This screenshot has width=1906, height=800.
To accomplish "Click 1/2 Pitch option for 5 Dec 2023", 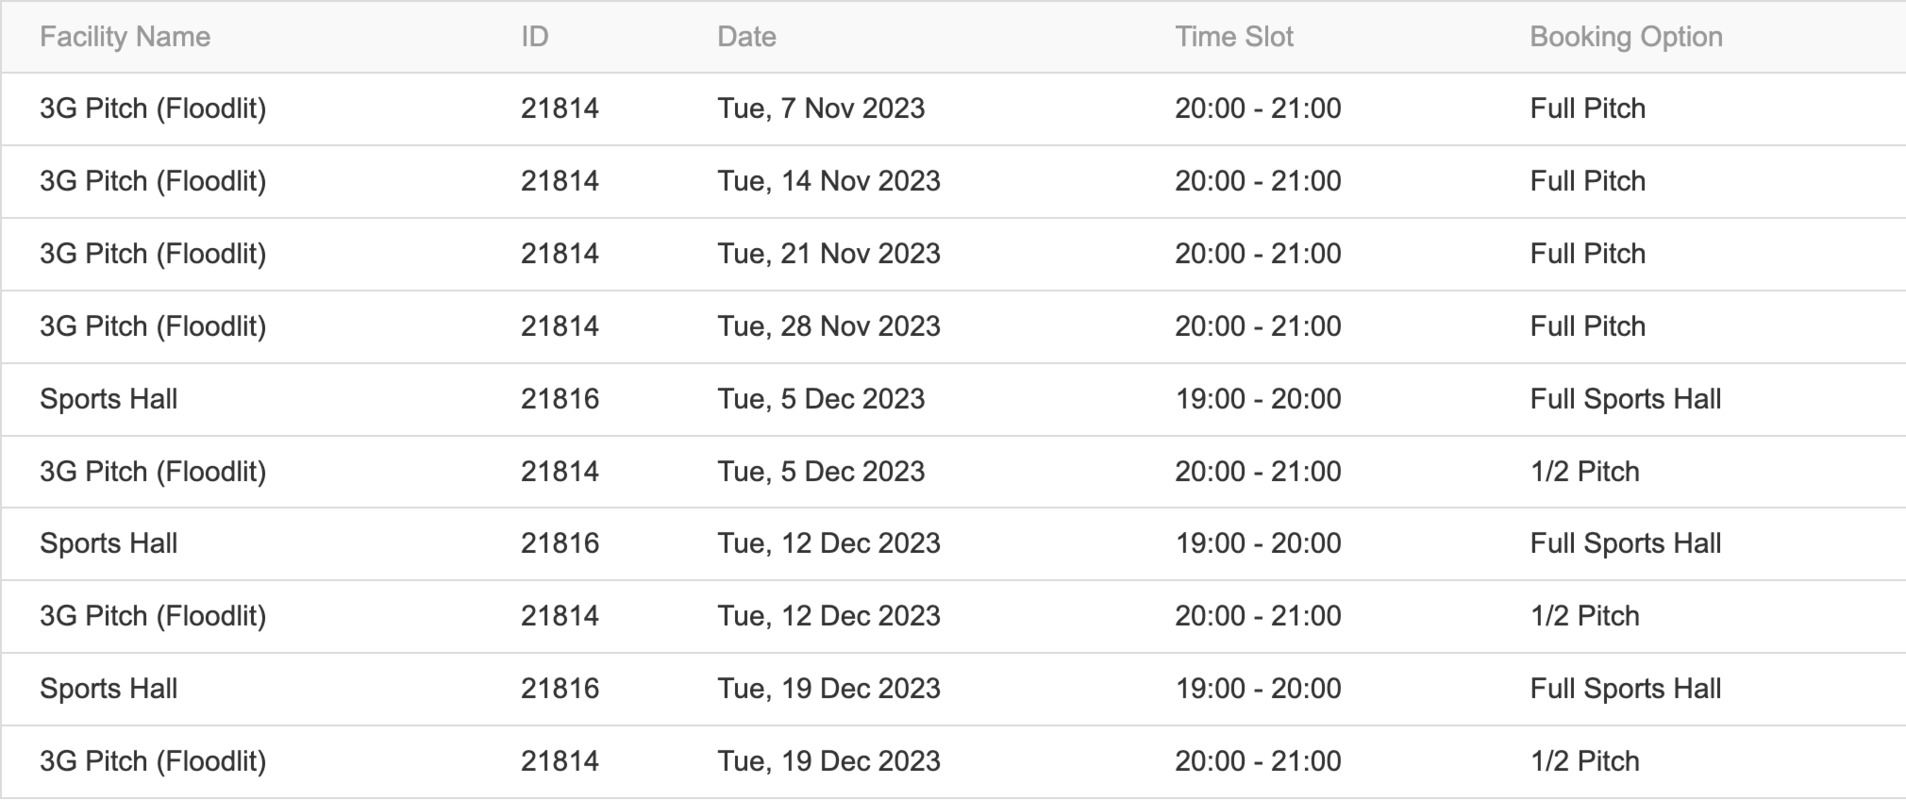I will point(1585,471).
